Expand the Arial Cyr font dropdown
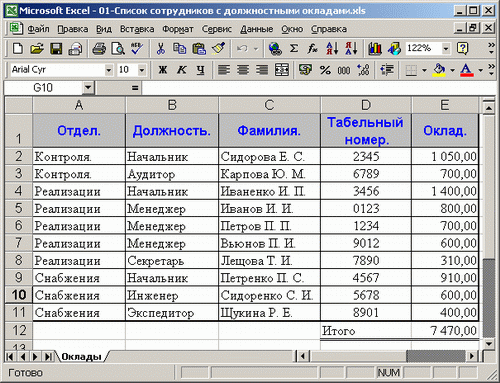Image resolution: width=500 pixels, height=383 pixels. [108, 70]
